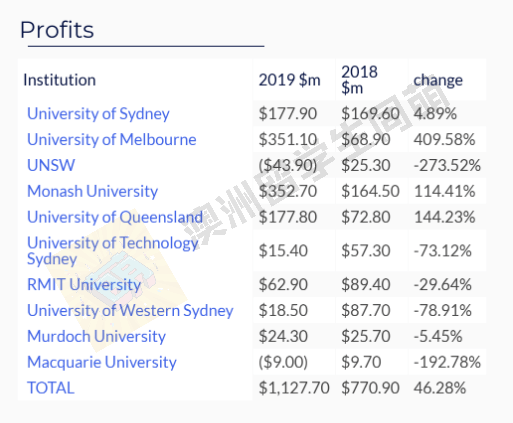Select the -273.52% change cell
This screenshot has height=423, width=513.
[447, 165]
